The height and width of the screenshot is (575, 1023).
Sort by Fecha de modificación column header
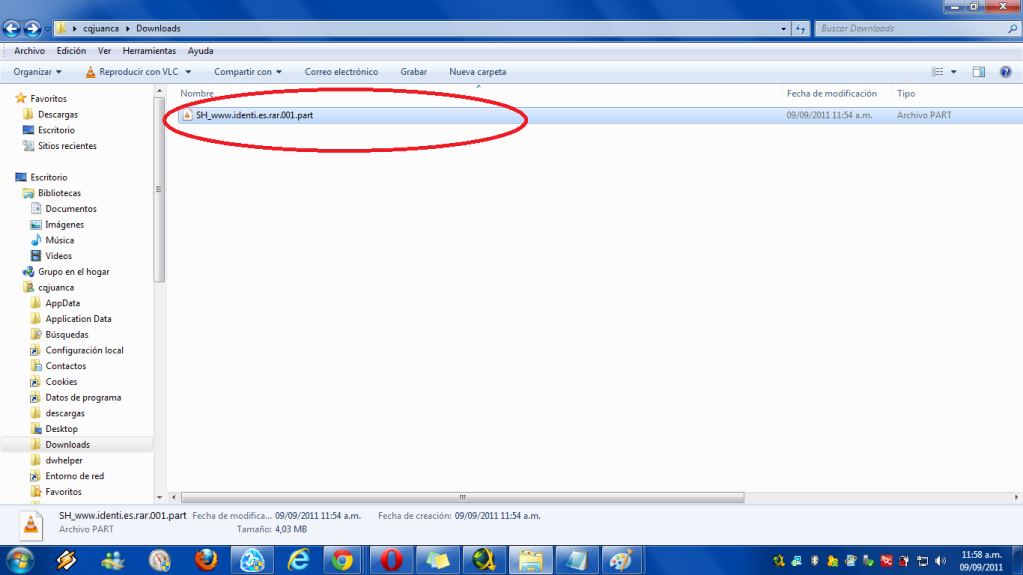832,94
